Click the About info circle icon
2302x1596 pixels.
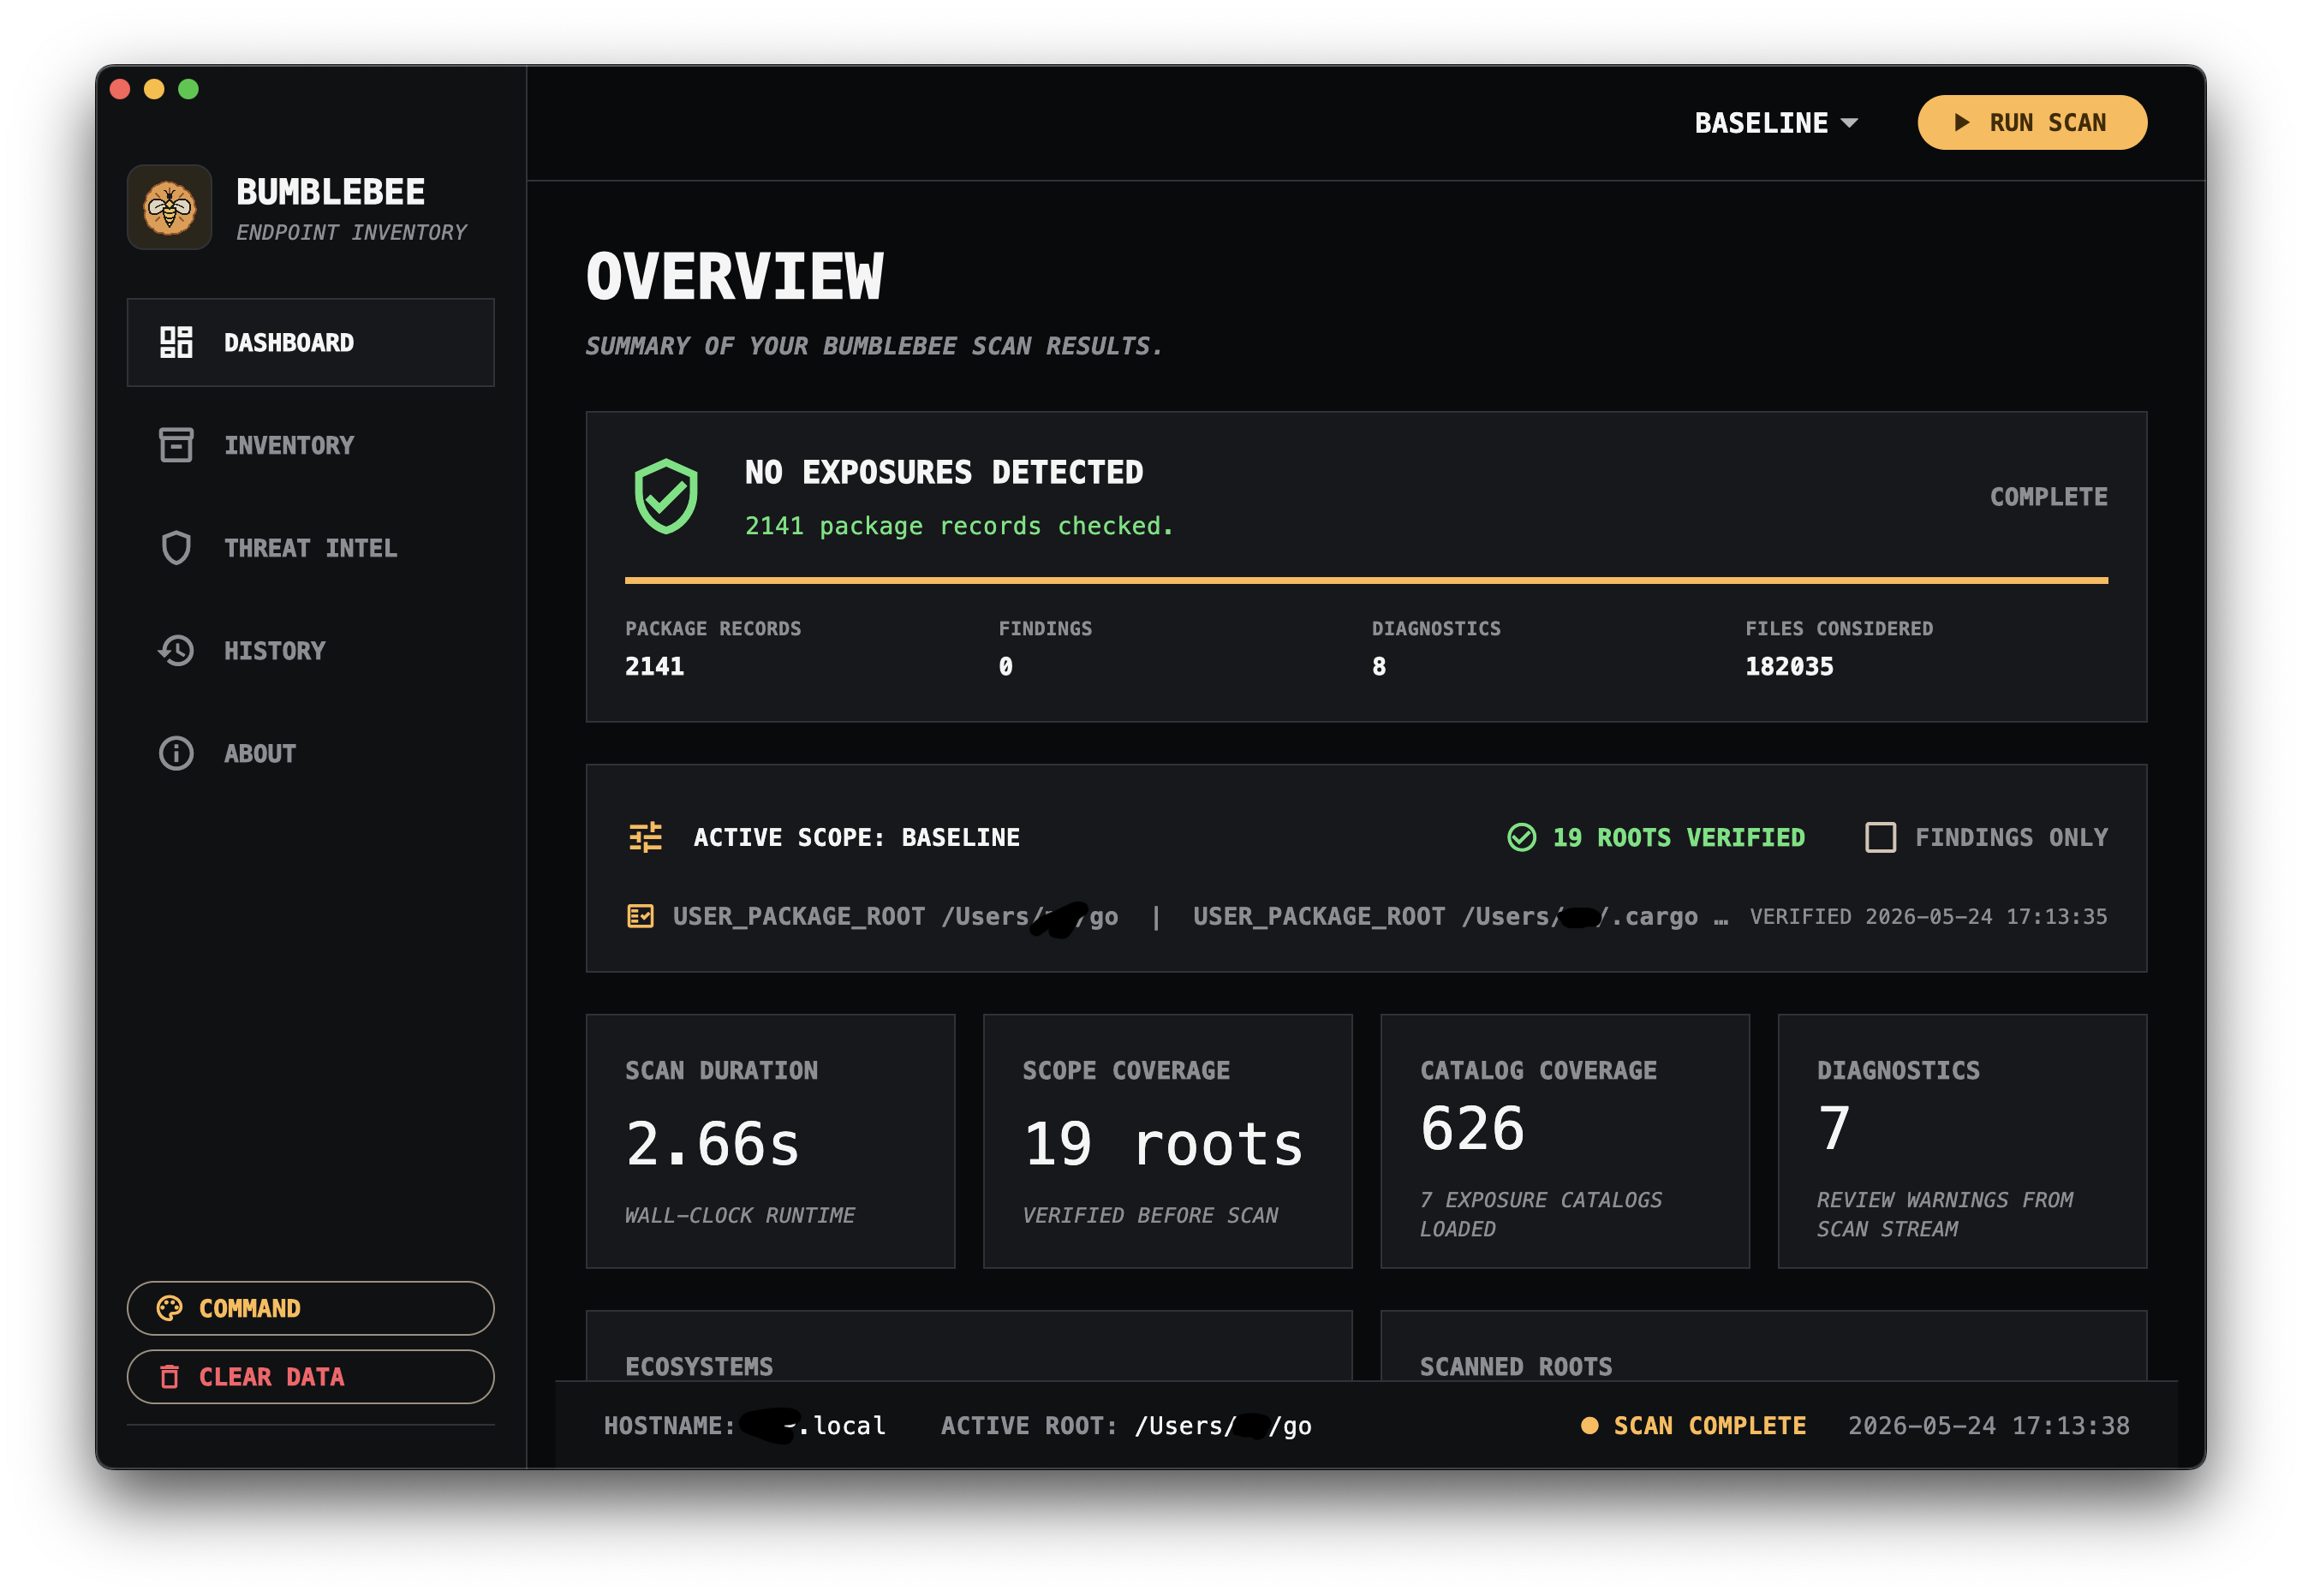pos(176,753)
